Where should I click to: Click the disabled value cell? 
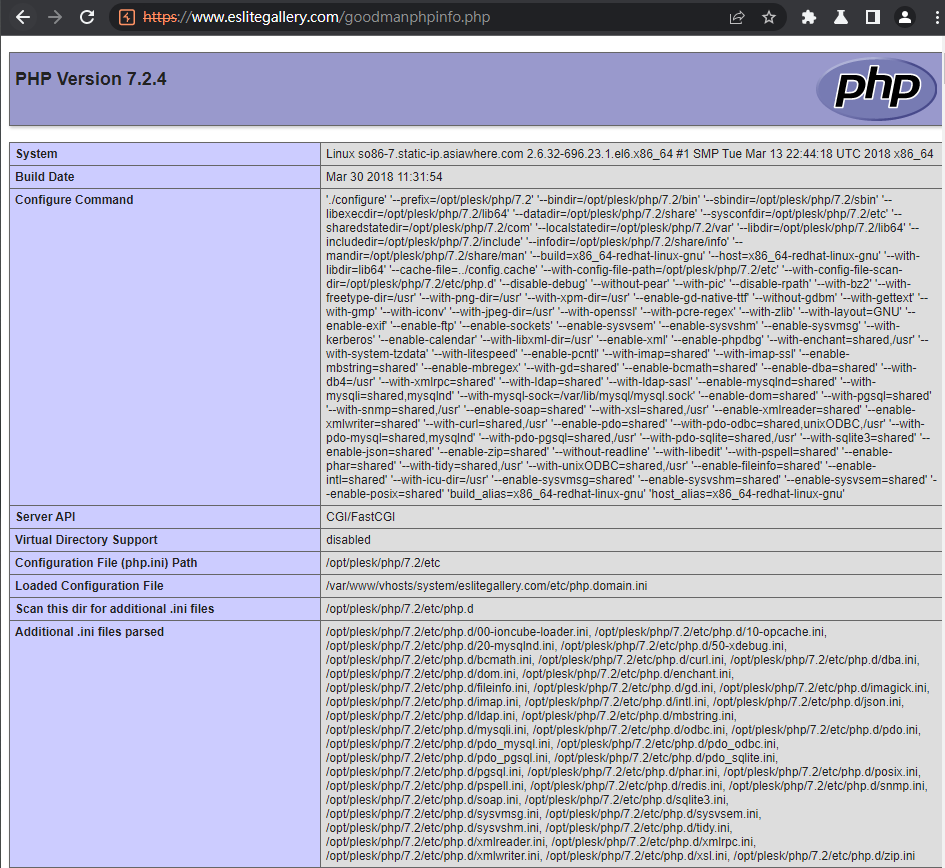click(x=348, y=539)
